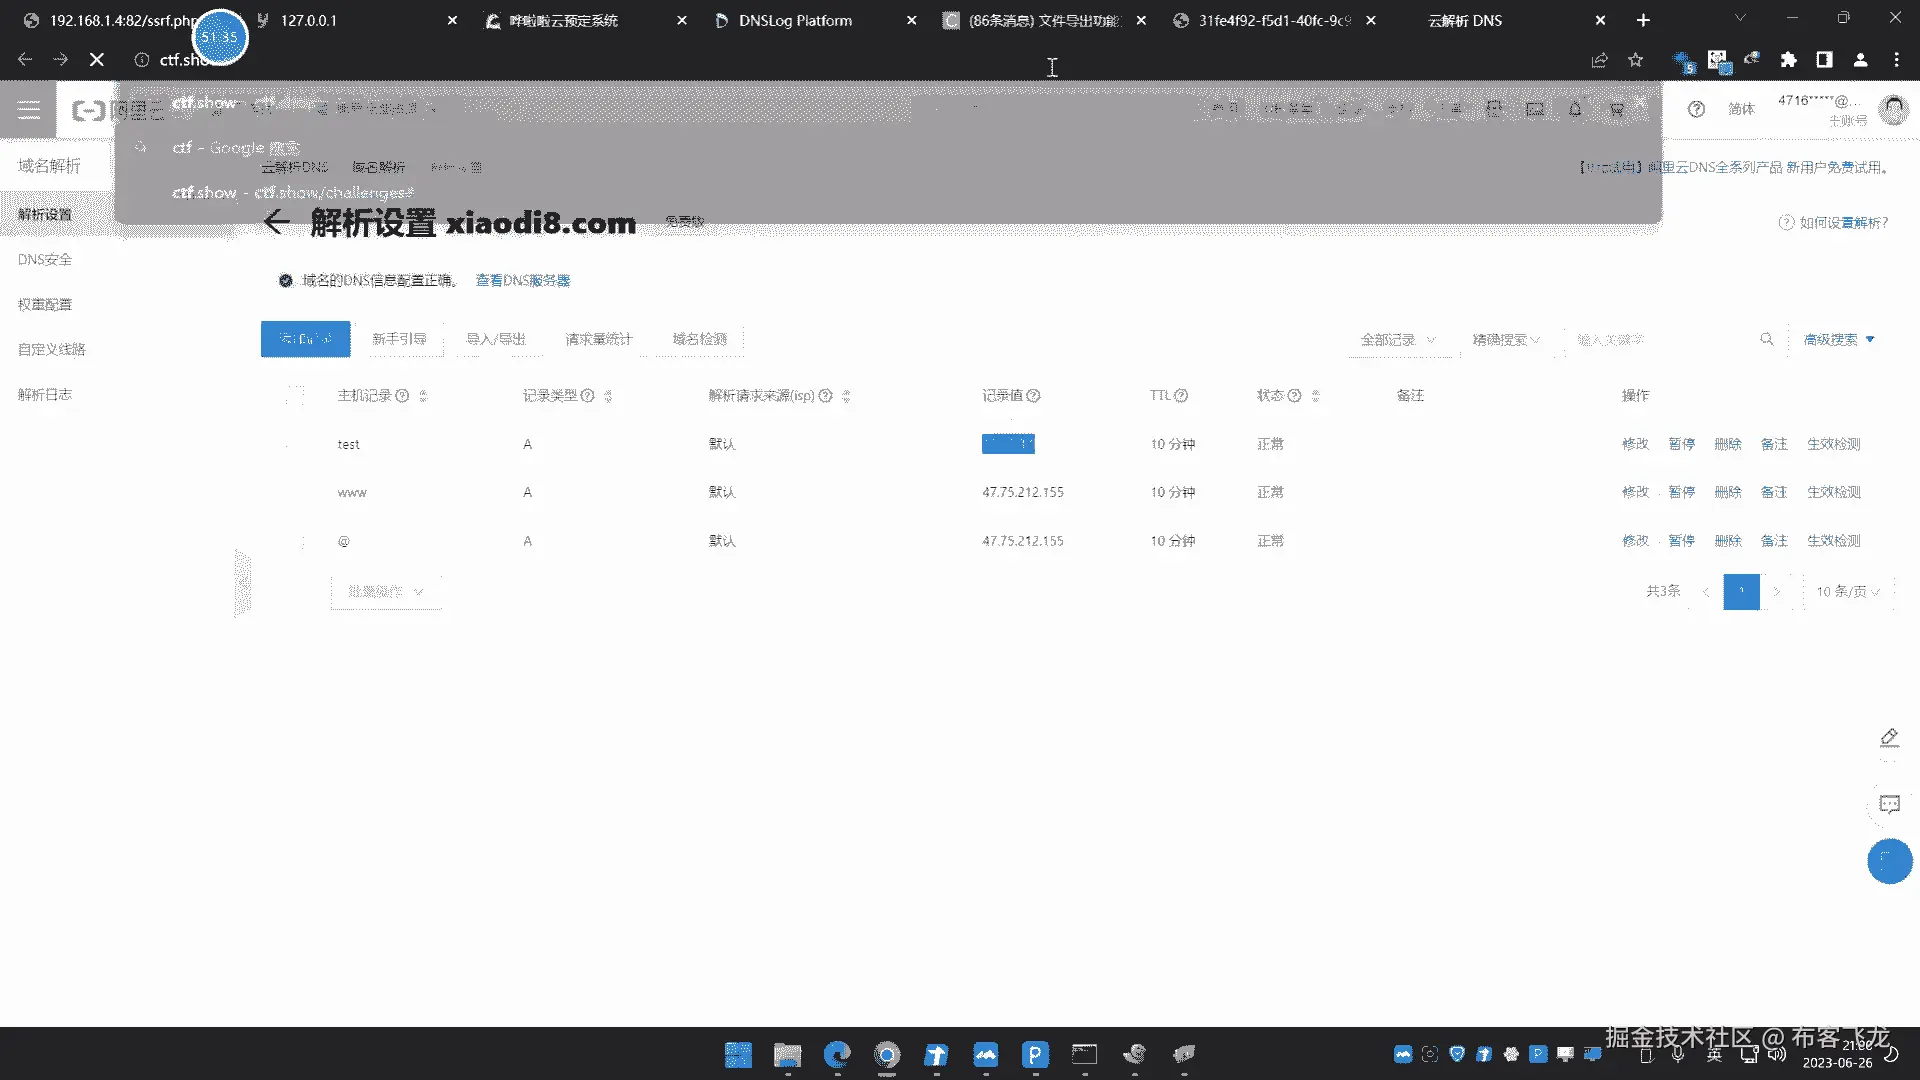The height and width of the screenshot is (1080, 1920).
Task: Click the search magnifier icon
Action: click(1767, 340)
